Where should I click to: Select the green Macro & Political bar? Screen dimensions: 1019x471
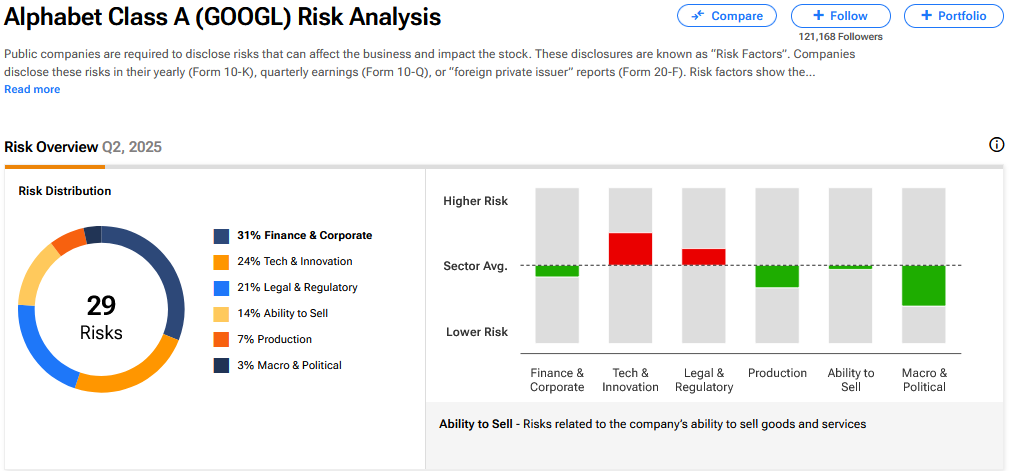point(923,285)
